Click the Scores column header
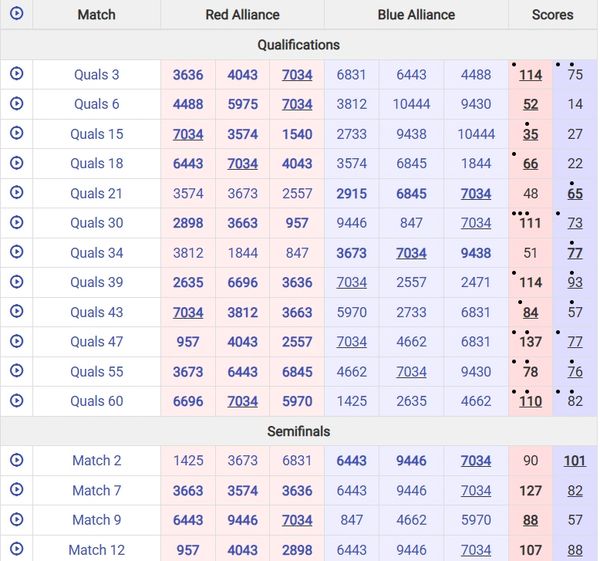Screen dimensions: 600x561 [552, 15]
